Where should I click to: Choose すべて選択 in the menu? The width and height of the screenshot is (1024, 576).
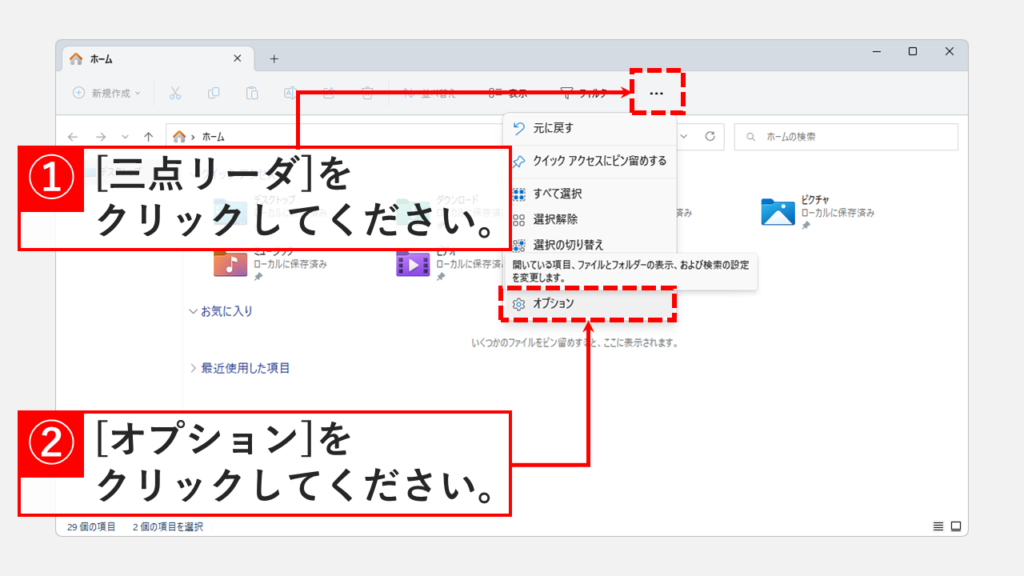click(556, 193)
